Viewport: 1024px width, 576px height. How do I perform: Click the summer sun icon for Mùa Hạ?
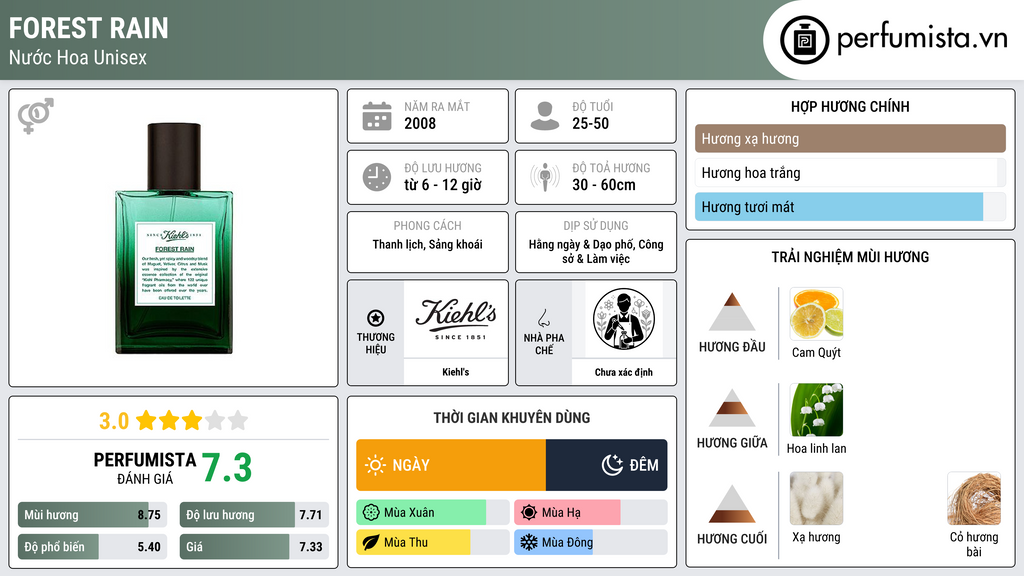tap(529, 513)
